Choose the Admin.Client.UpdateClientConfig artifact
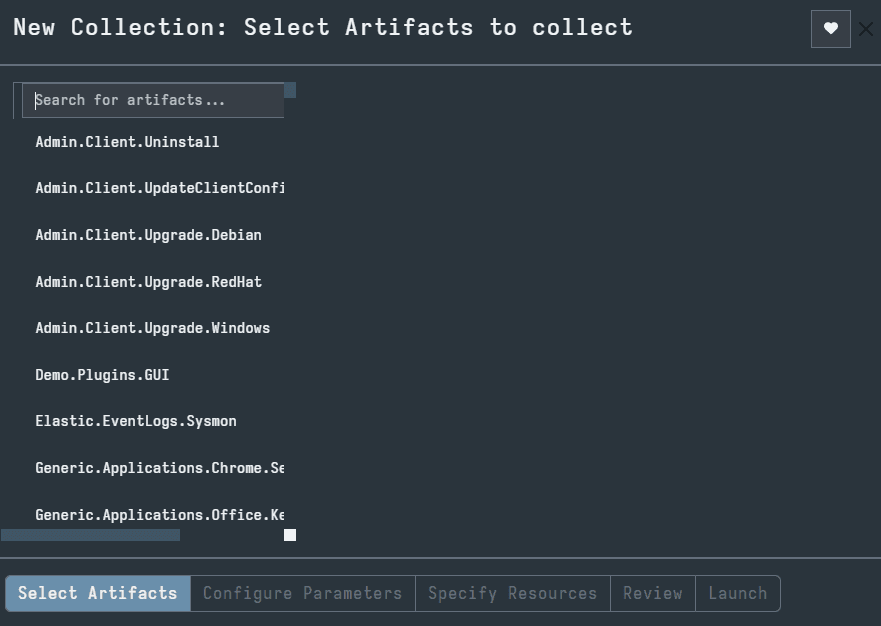 [x=159, y=188]
